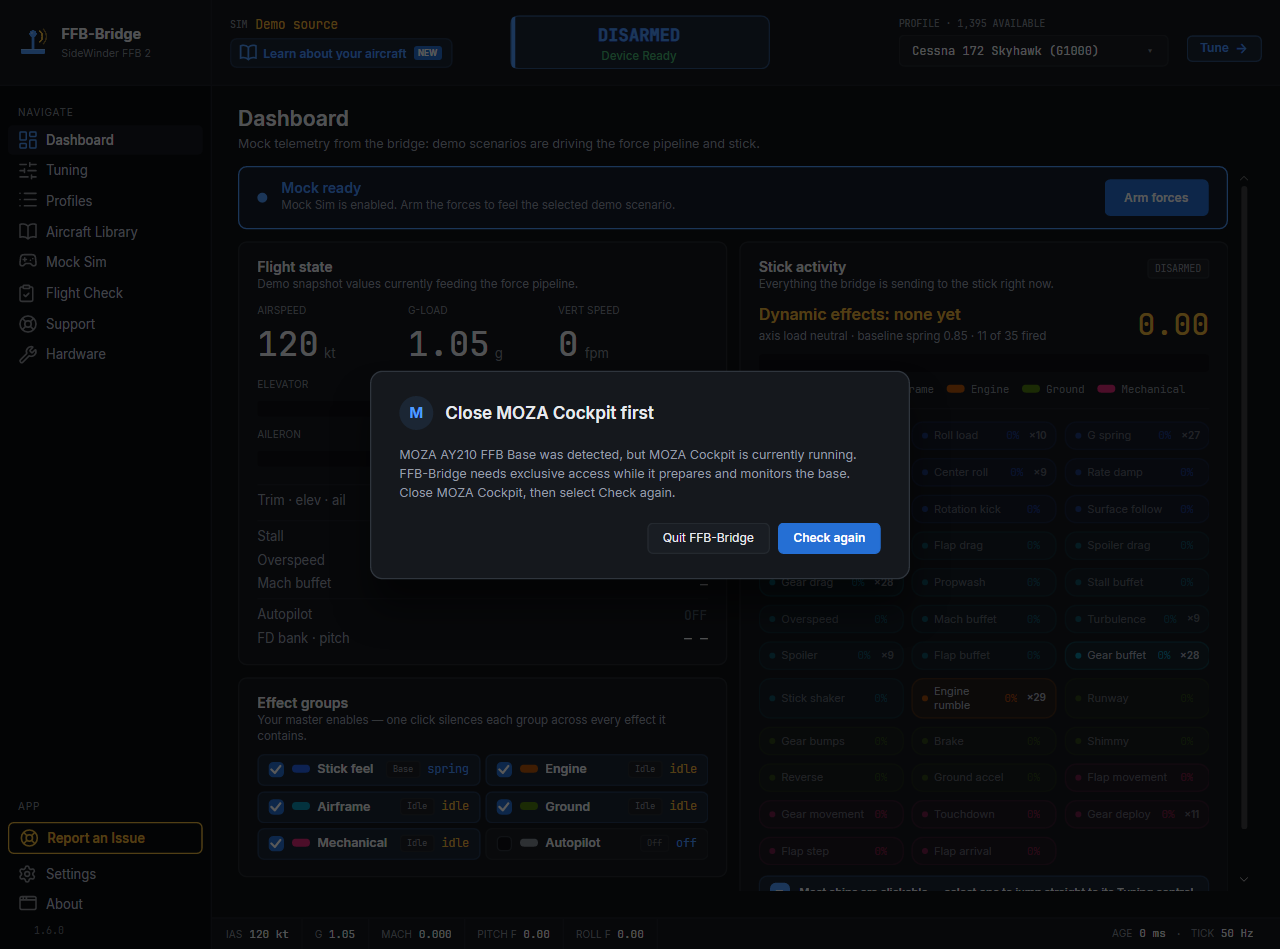Open the Mock Sim page
The image size is (1280, 949).
pyautogui.click(x=105, y=262)
